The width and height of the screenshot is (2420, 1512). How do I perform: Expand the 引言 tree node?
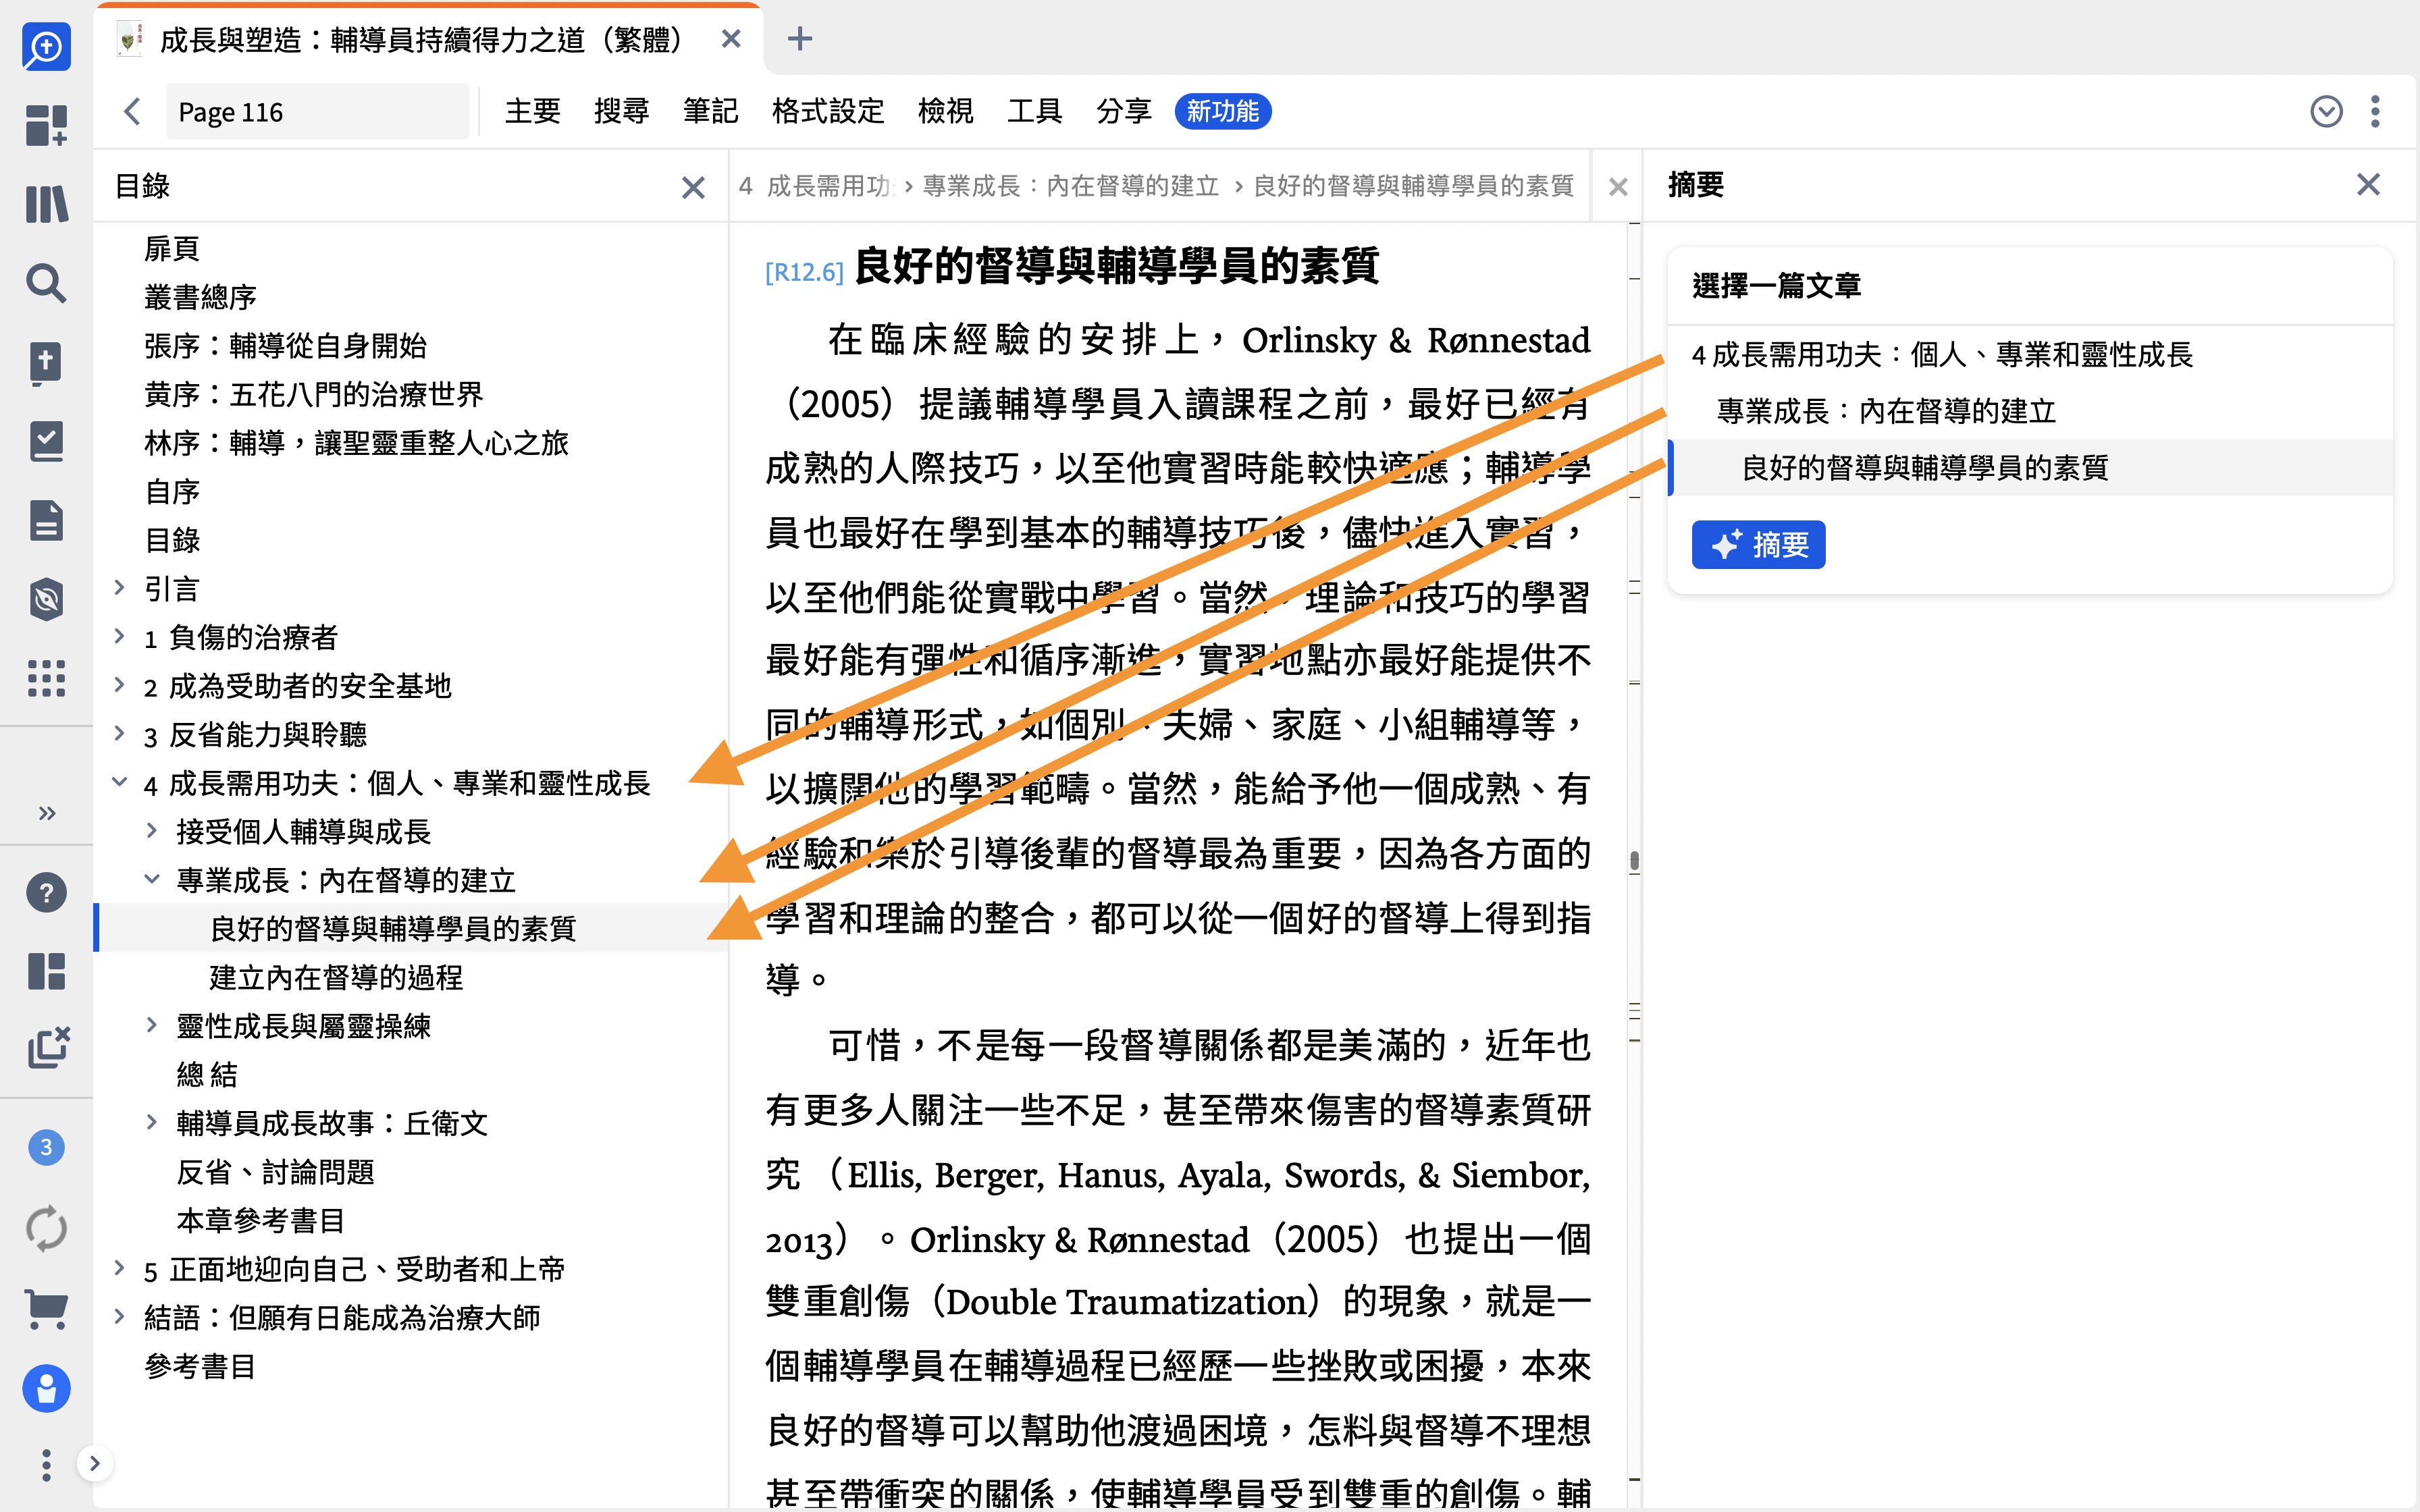click(119, 587)
